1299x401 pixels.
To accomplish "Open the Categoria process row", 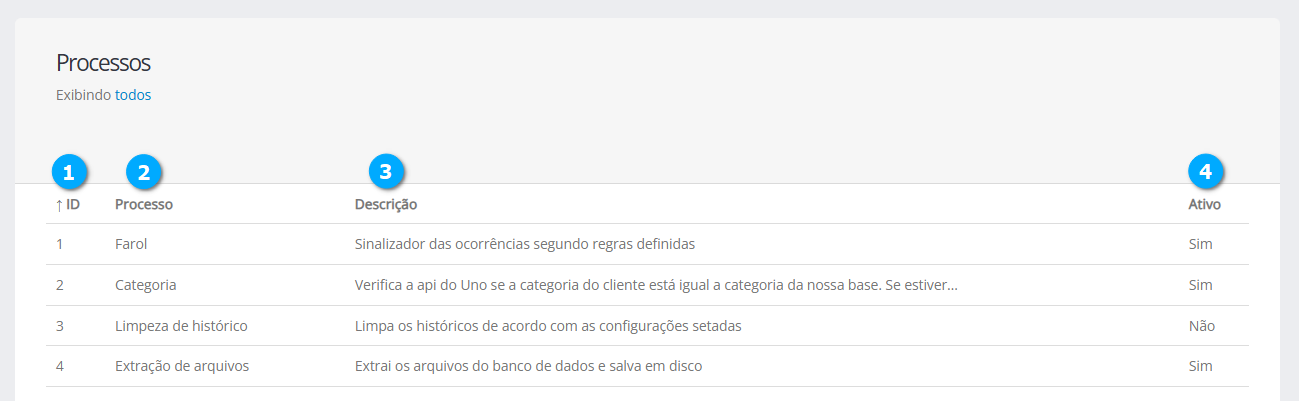I will 146,285.
